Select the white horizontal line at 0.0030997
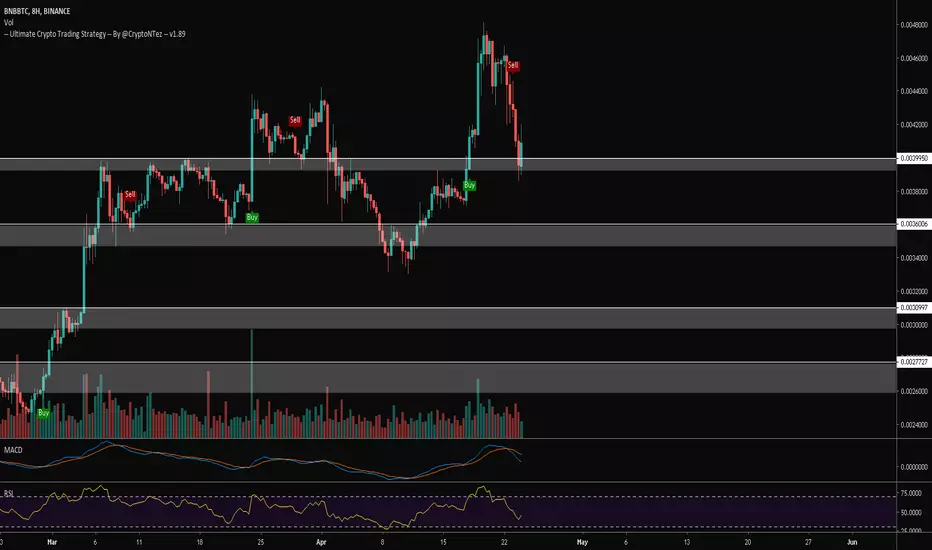 tap(448, 307)
